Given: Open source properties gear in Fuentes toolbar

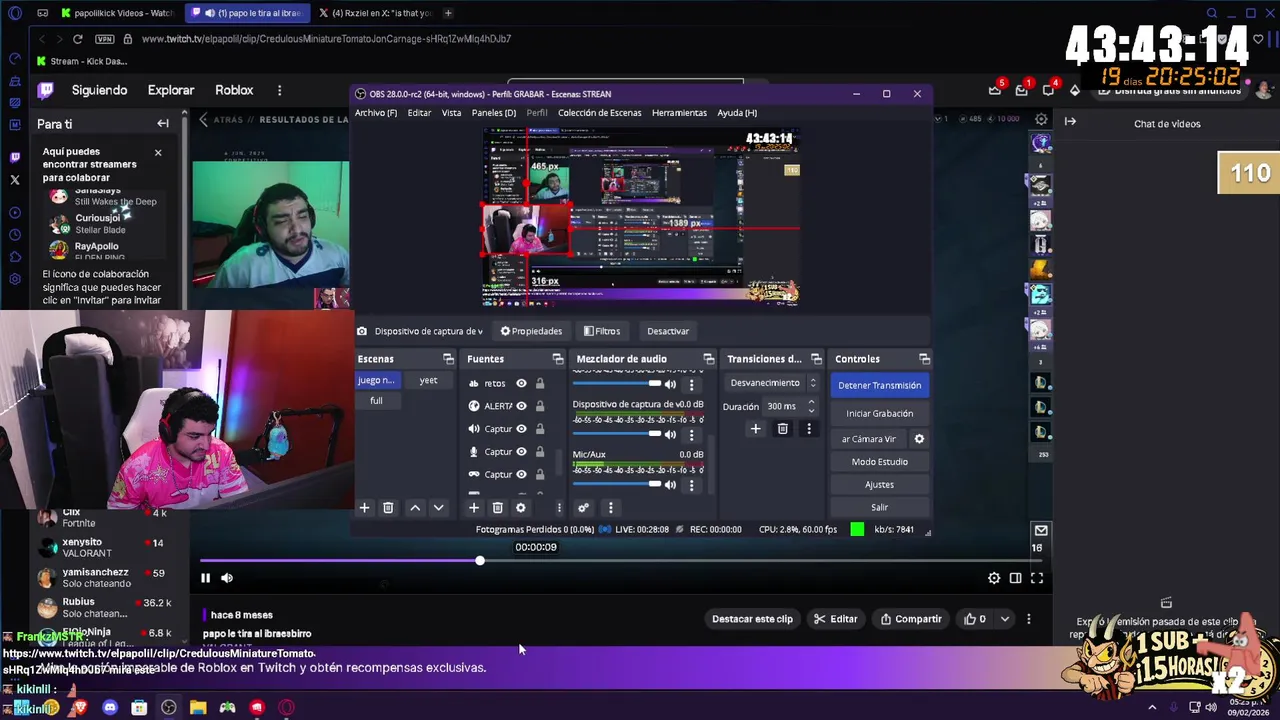Looking at the screenshot, I should [x=520, y=508].
